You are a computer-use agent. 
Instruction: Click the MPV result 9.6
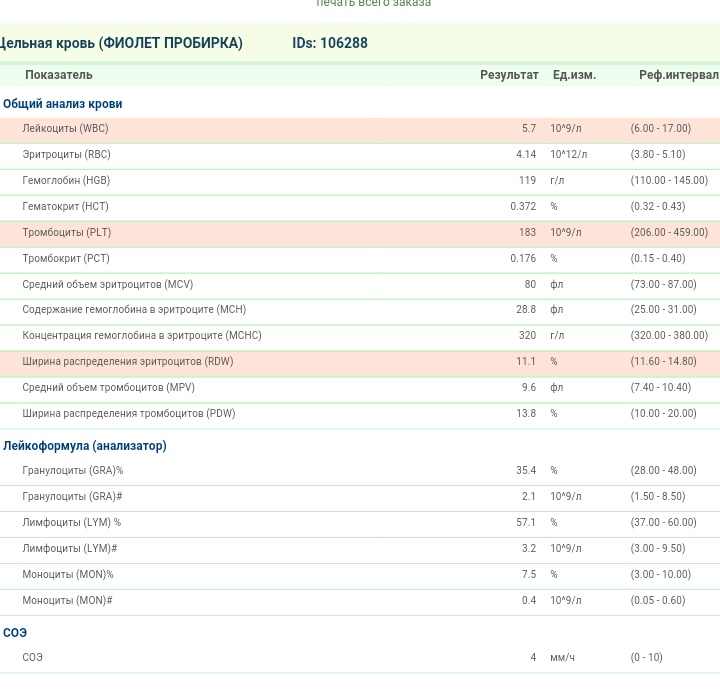(529, 388)
